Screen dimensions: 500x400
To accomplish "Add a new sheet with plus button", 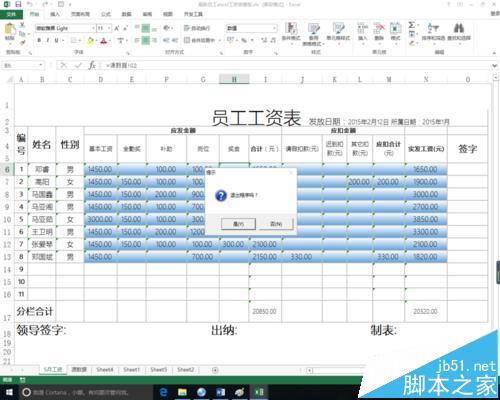I will [215, 370].
